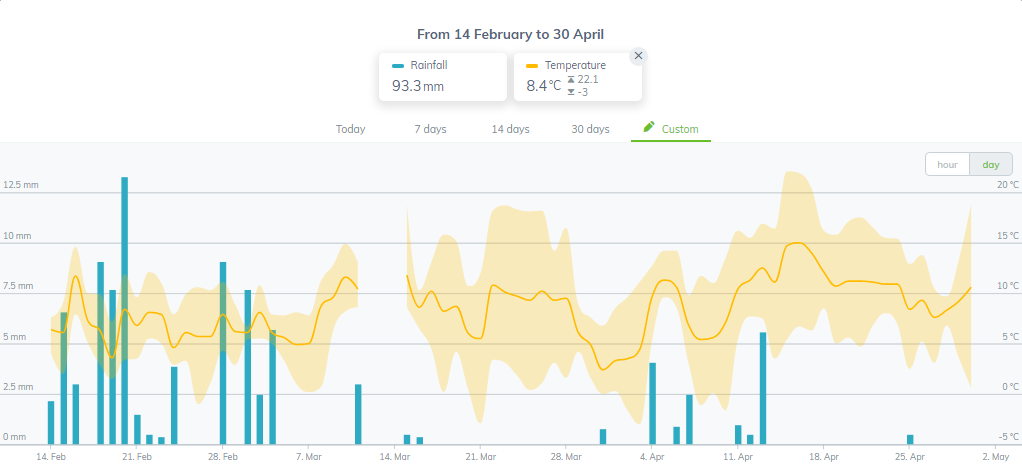
Task: Switch chart granularity to day
Action: pos(991,164)
